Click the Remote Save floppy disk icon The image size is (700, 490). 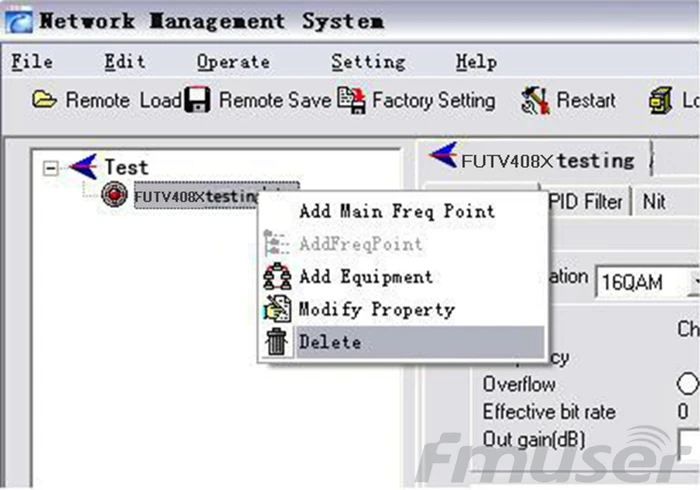coord(197,100)
